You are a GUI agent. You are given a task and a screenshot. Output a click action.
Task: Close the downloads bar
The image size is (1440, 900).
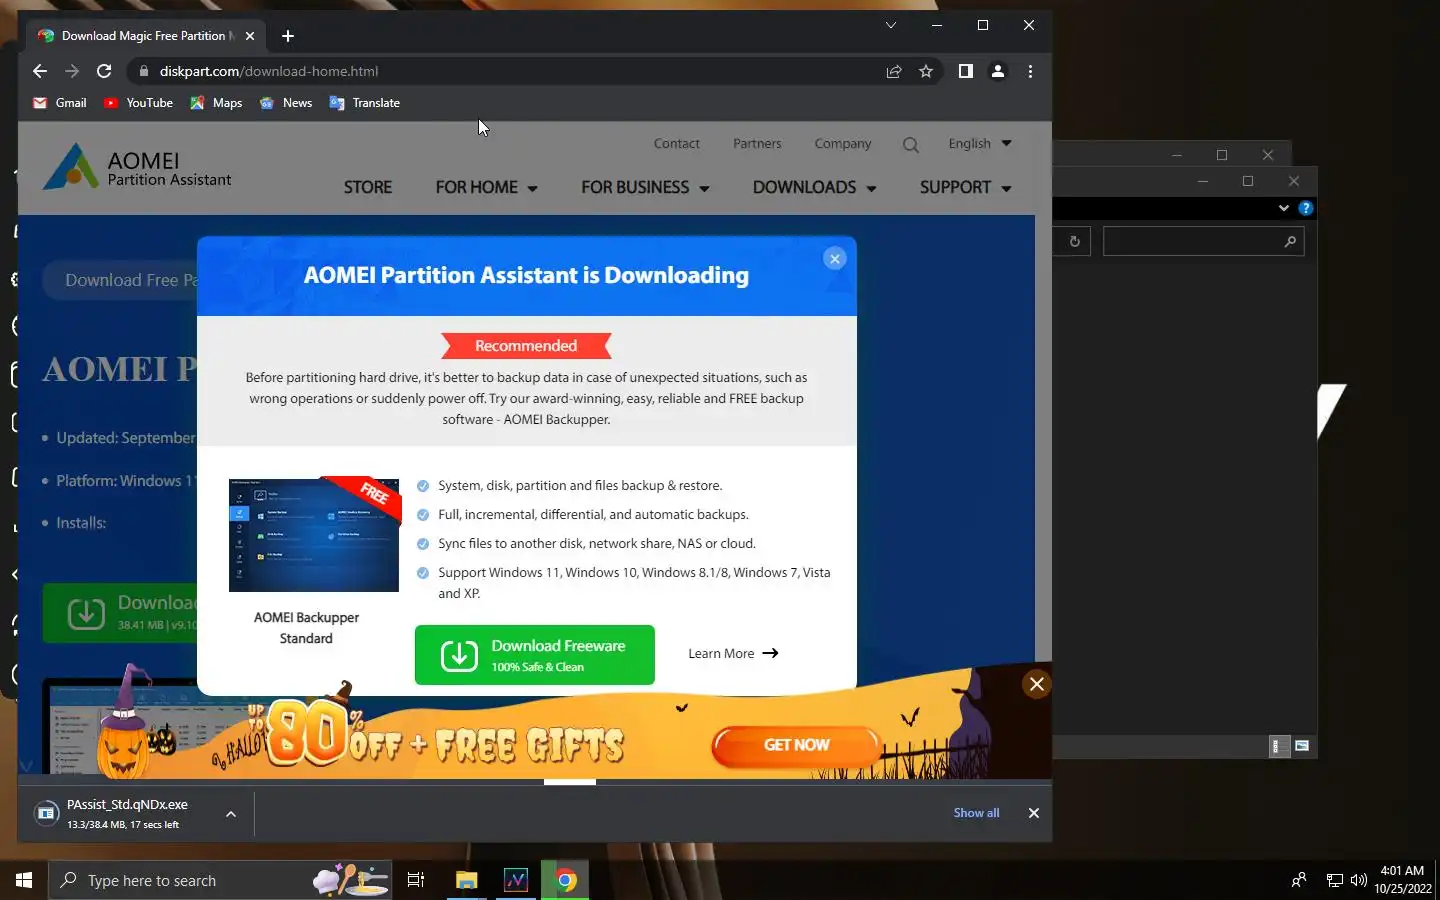(1034, 813)
